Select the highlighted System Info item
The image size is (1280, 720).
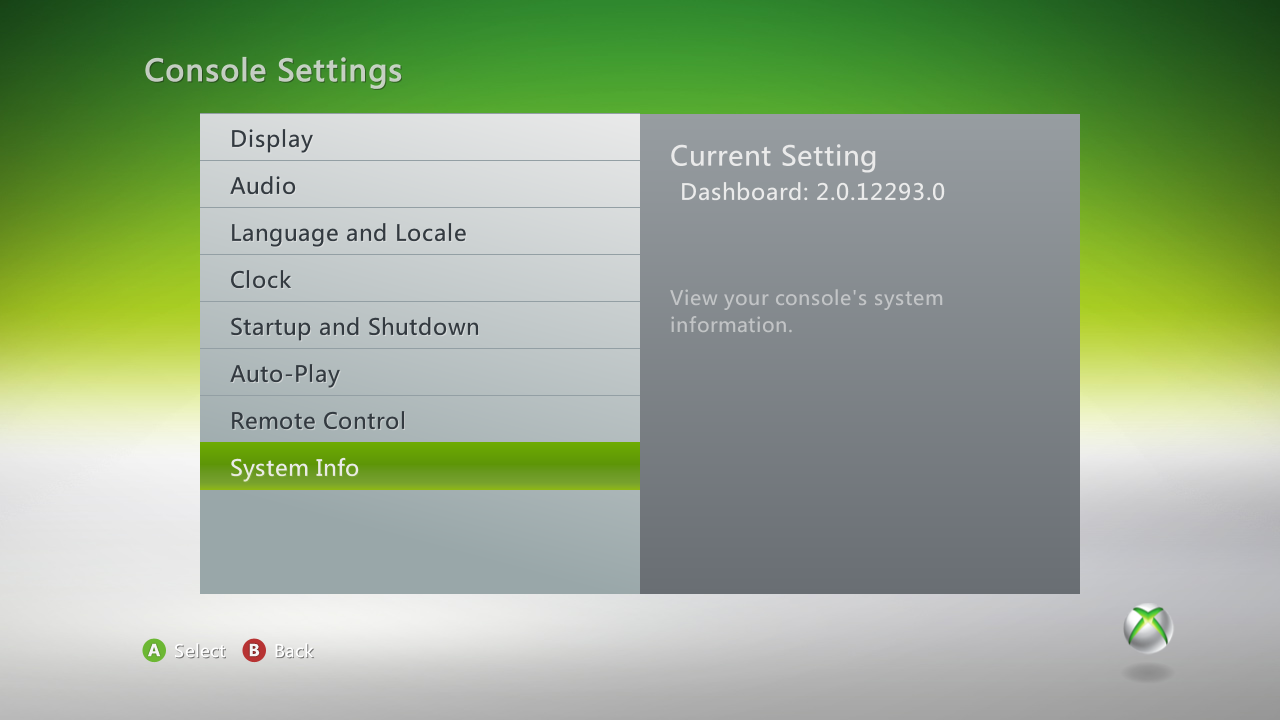click(x=420, y=466)
